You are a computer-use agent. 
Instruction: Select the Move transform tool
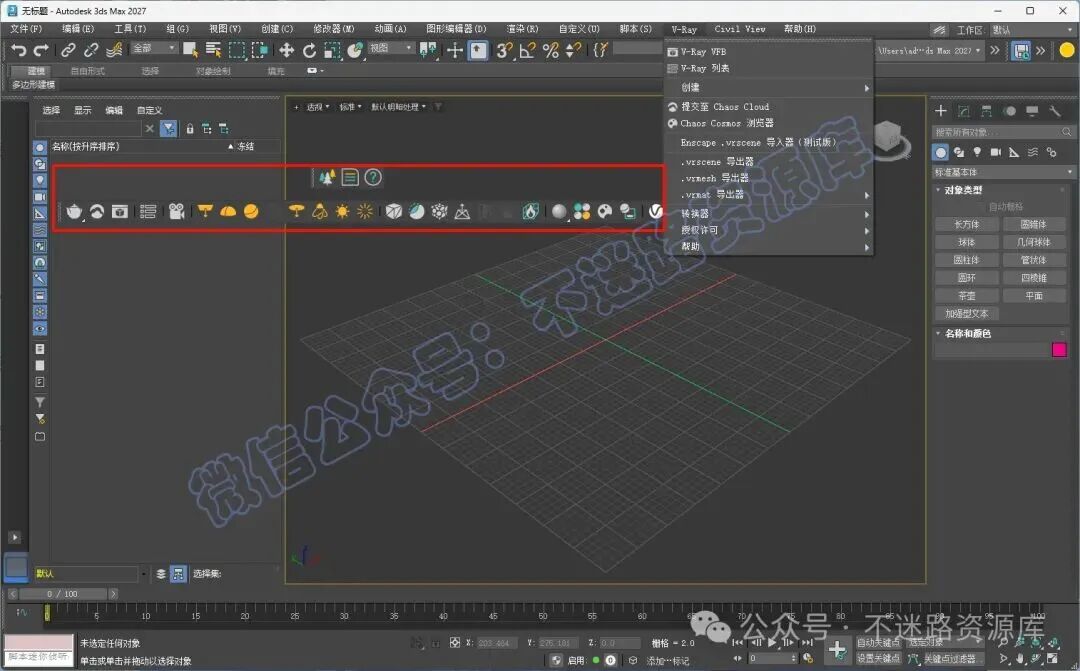tap(286, 50)
